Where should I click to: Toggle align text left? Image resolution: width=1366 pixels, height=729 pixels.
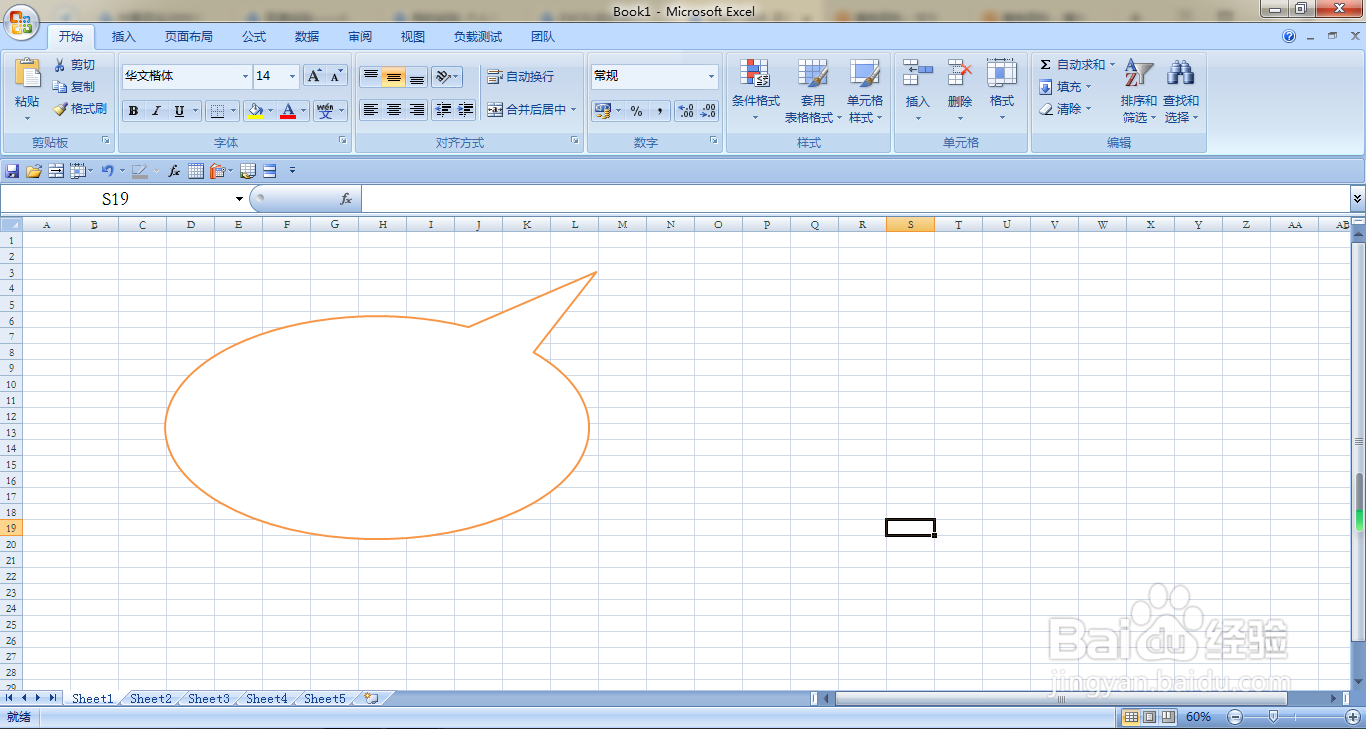tap(371, 110)
